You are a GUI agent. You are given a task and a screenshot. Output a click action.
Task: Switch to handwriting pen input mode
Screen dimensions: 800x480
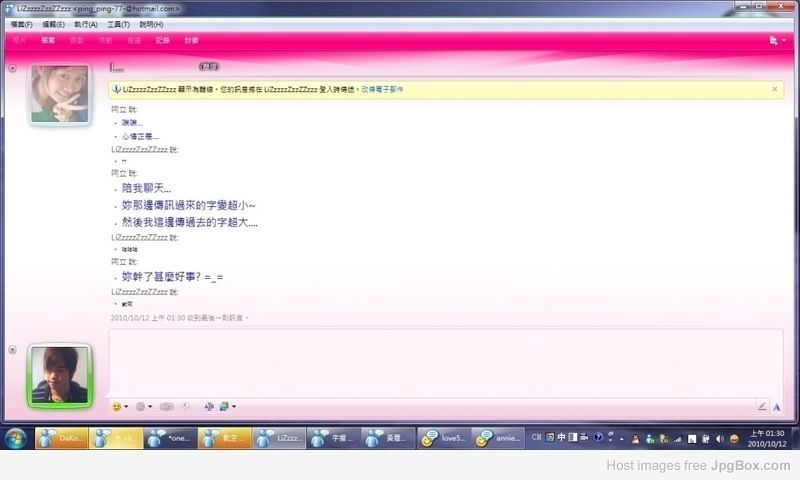[x=762, y=407]
